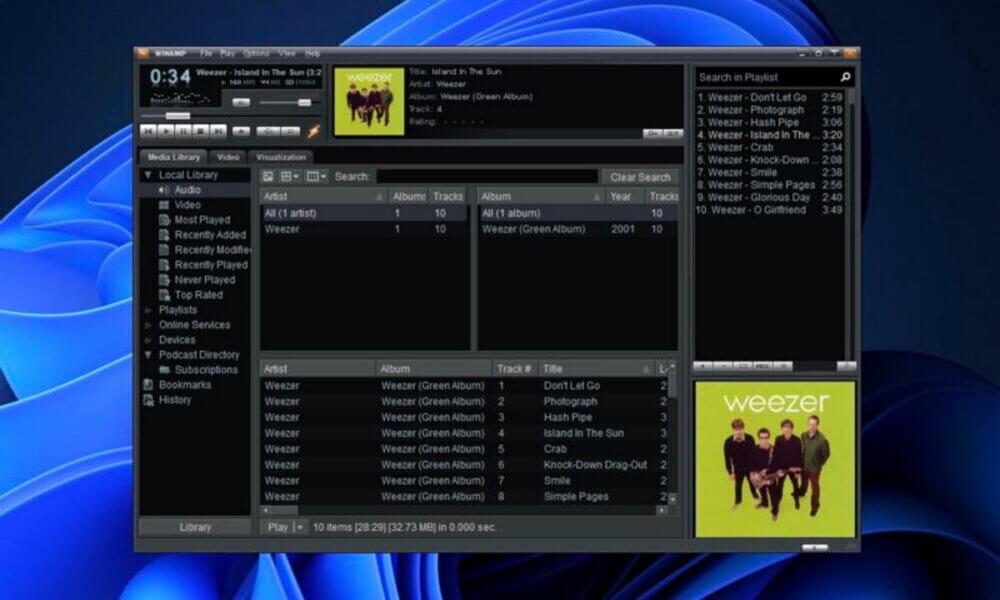This screenshot has height=600, width=1000.
Task: Open the Never Played view
Action: click(x=205, y=280)
